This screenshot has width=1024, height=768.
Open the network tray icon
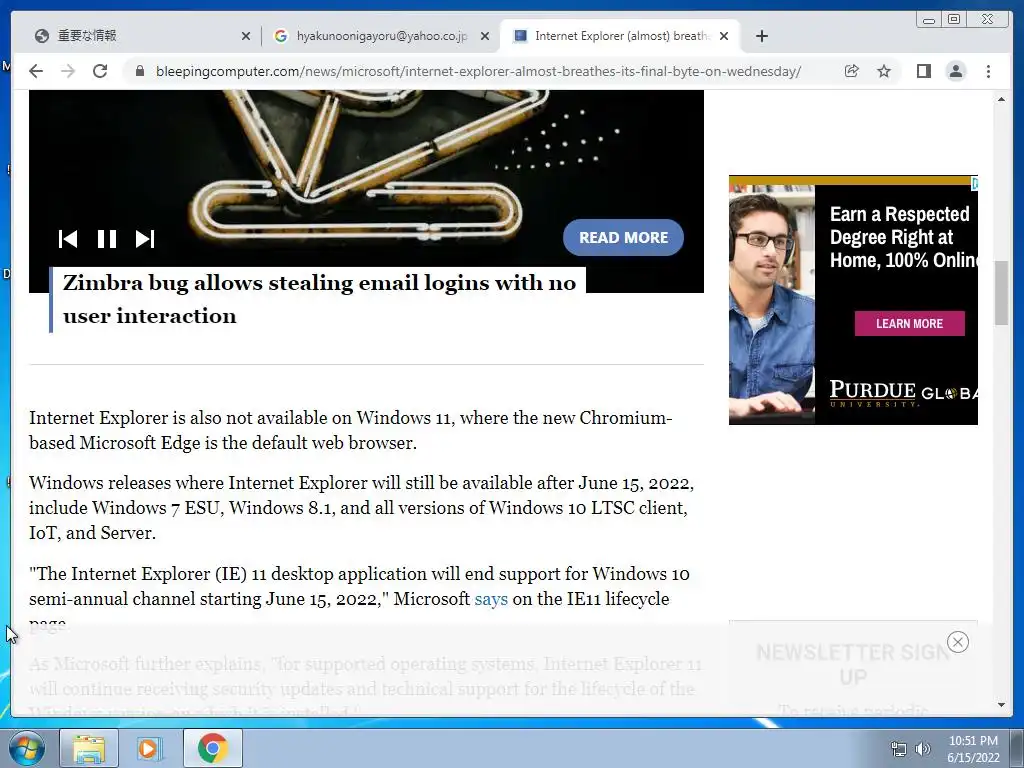click(x=899, y=749)
